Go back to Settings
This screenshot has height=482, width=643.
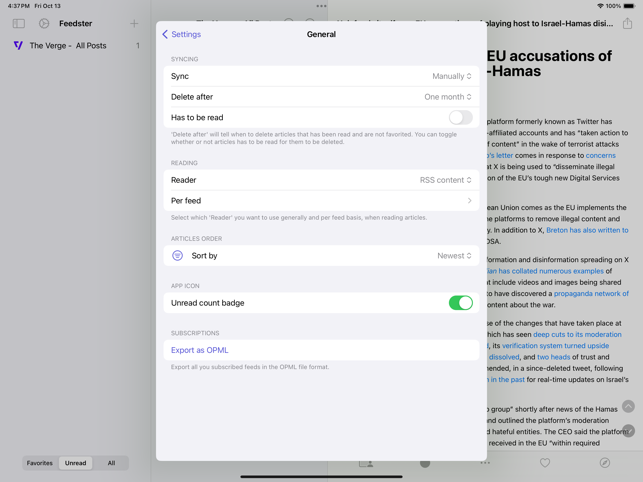coord(181,34)
